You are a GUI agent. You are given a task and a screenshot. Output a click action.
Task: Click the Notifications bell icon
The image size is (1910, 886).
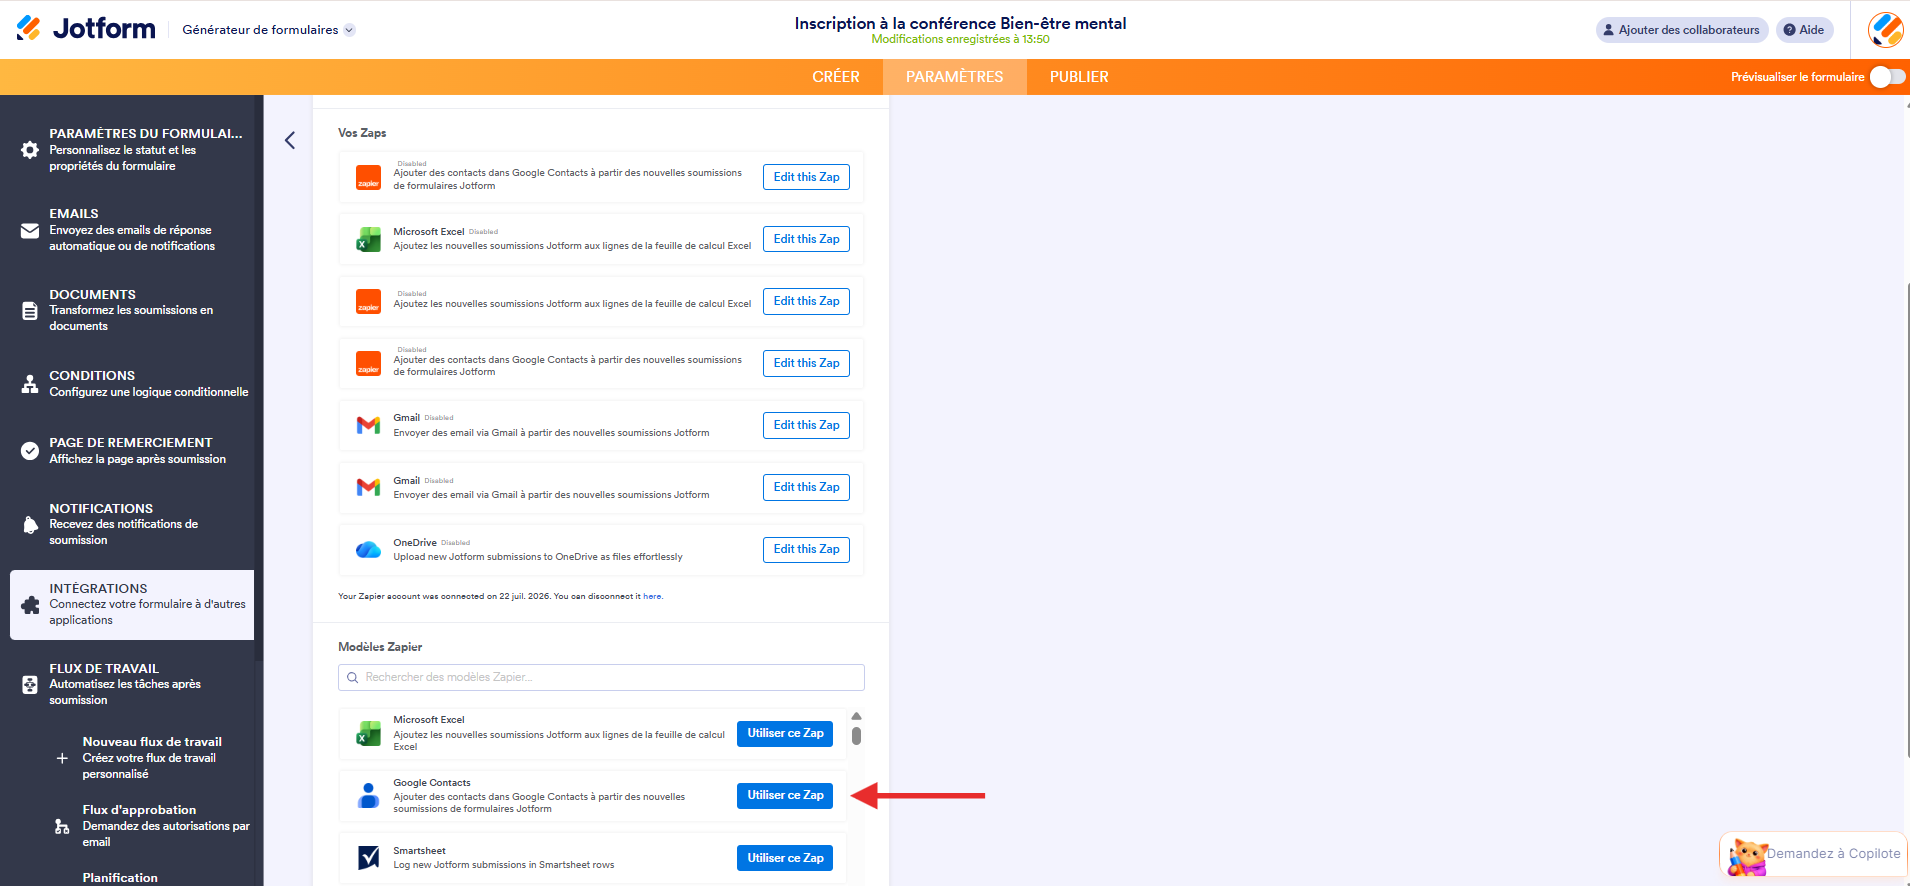pos(30,525)
